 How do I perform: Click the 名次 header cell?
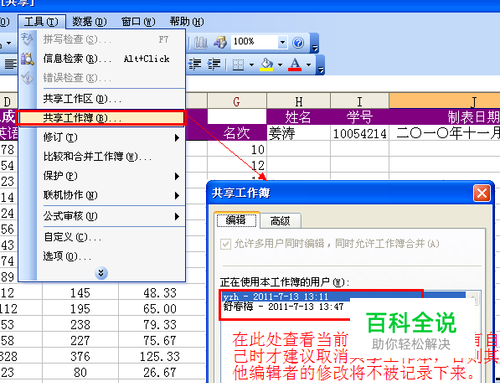(237, 133)
